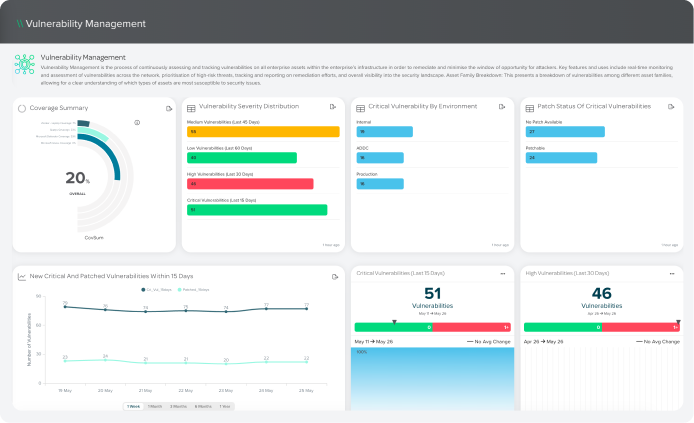
Task: Click Critical Vulnerability By Environment table icon
Action: point(360,108)
